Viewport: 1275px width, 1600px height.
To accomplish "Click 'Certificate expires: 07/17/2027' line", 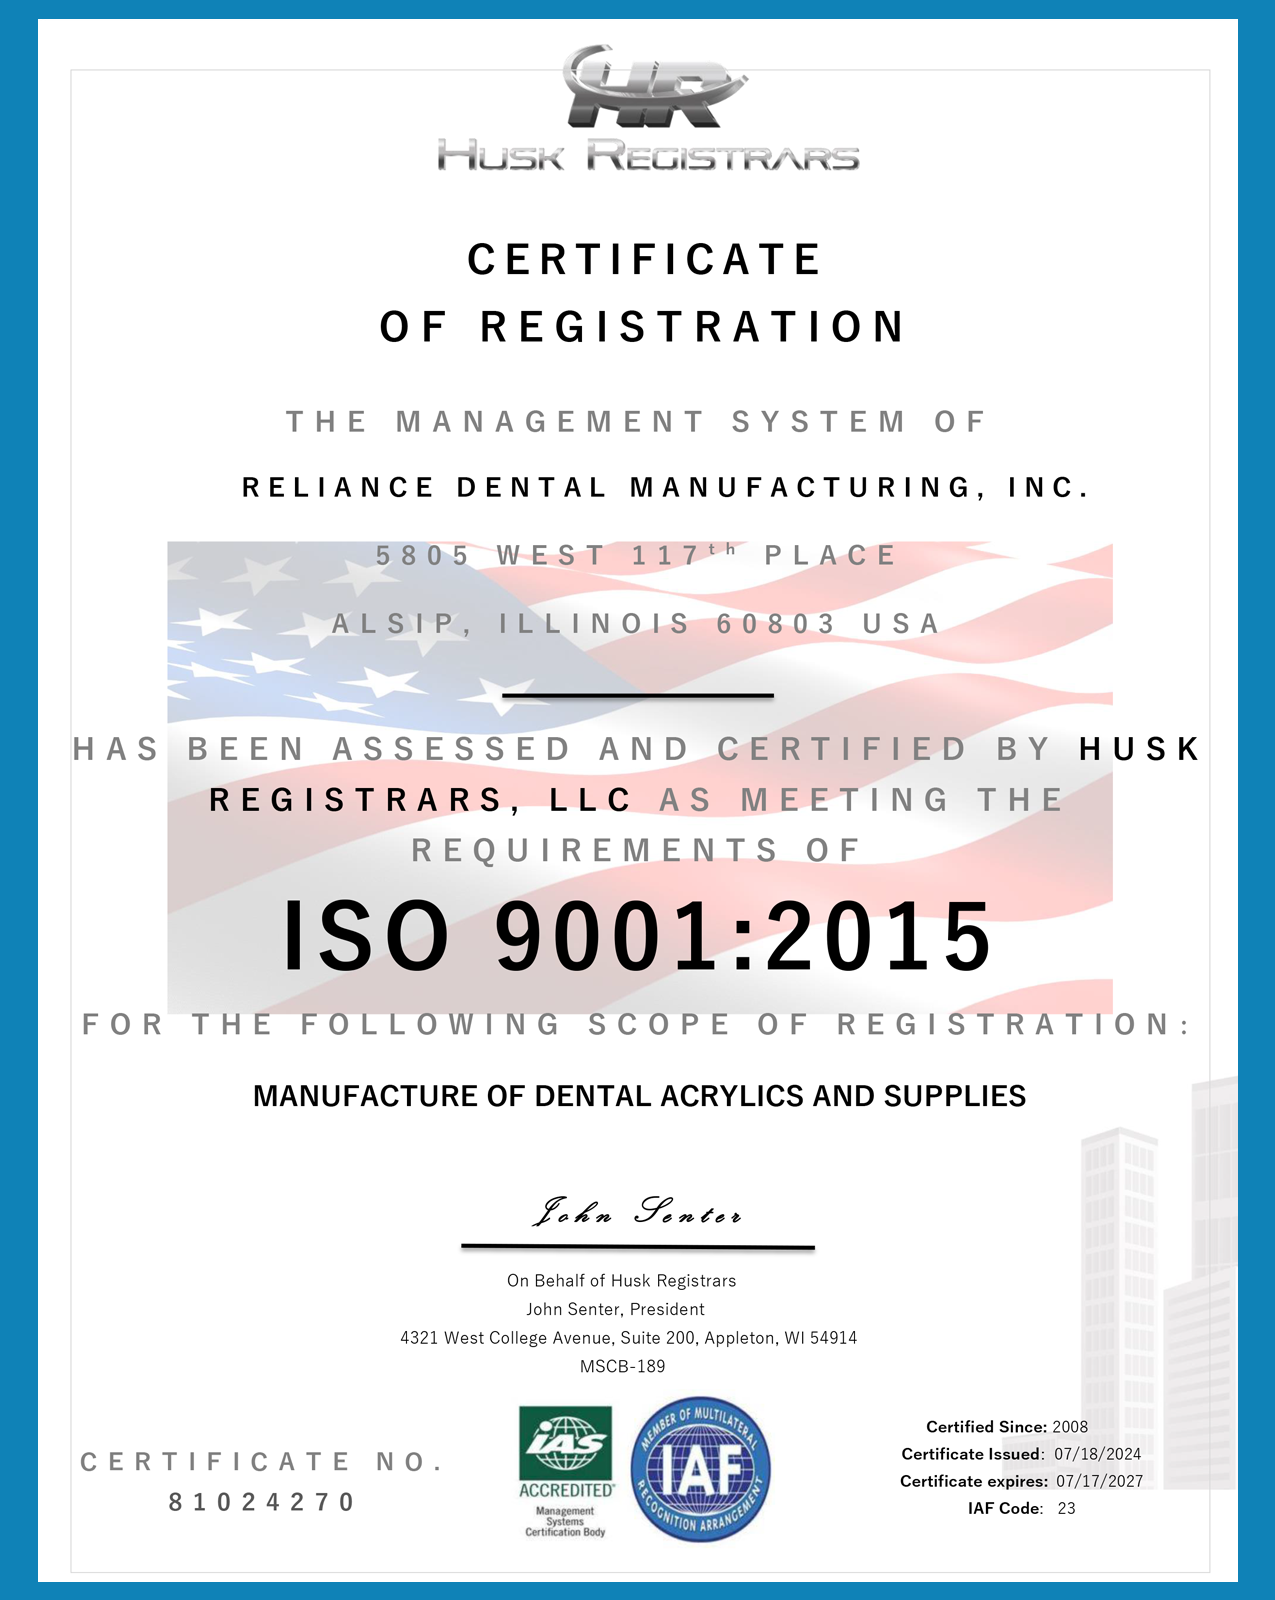I will [x=1021, y=1481].
